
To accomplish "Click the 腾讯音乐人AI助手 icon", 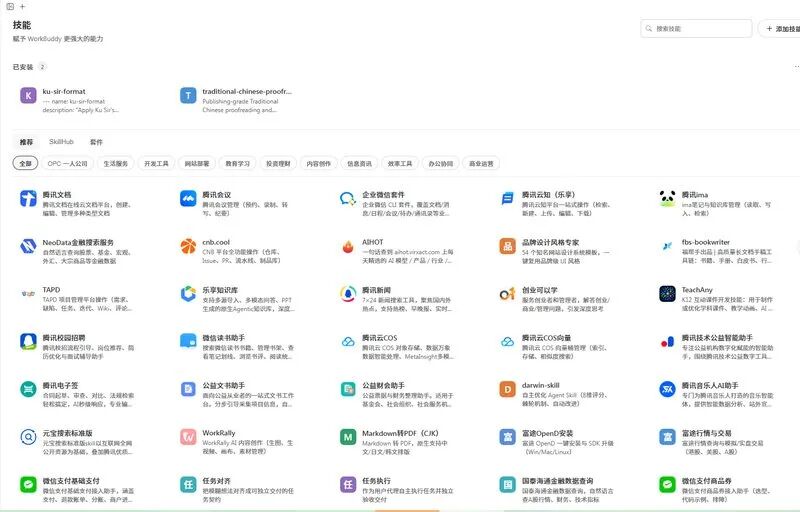I will click(667, 389).
